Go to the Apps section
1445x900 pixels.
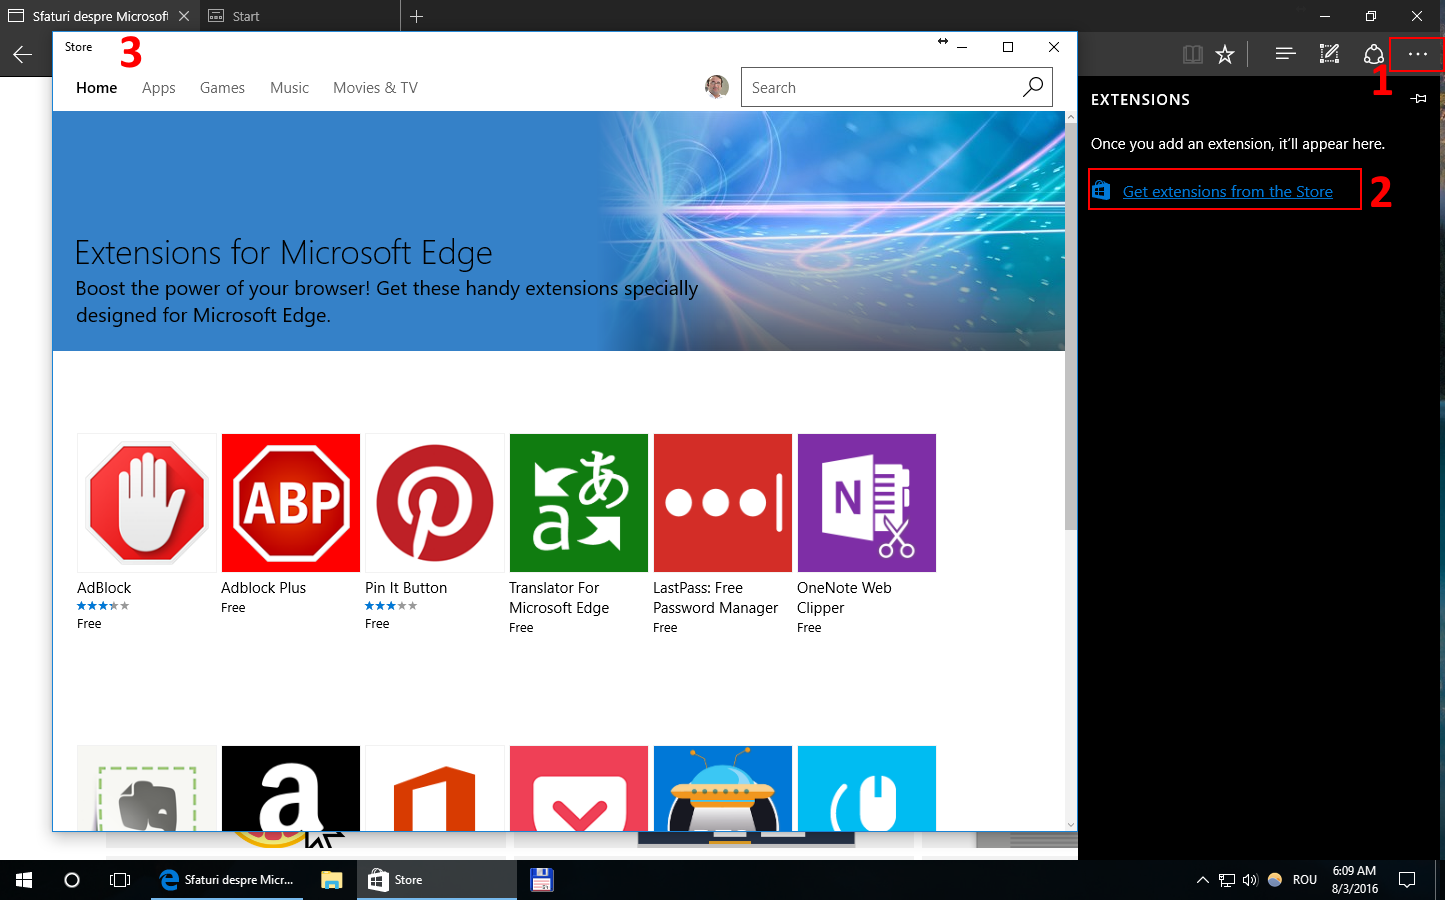tap(159, 88)
